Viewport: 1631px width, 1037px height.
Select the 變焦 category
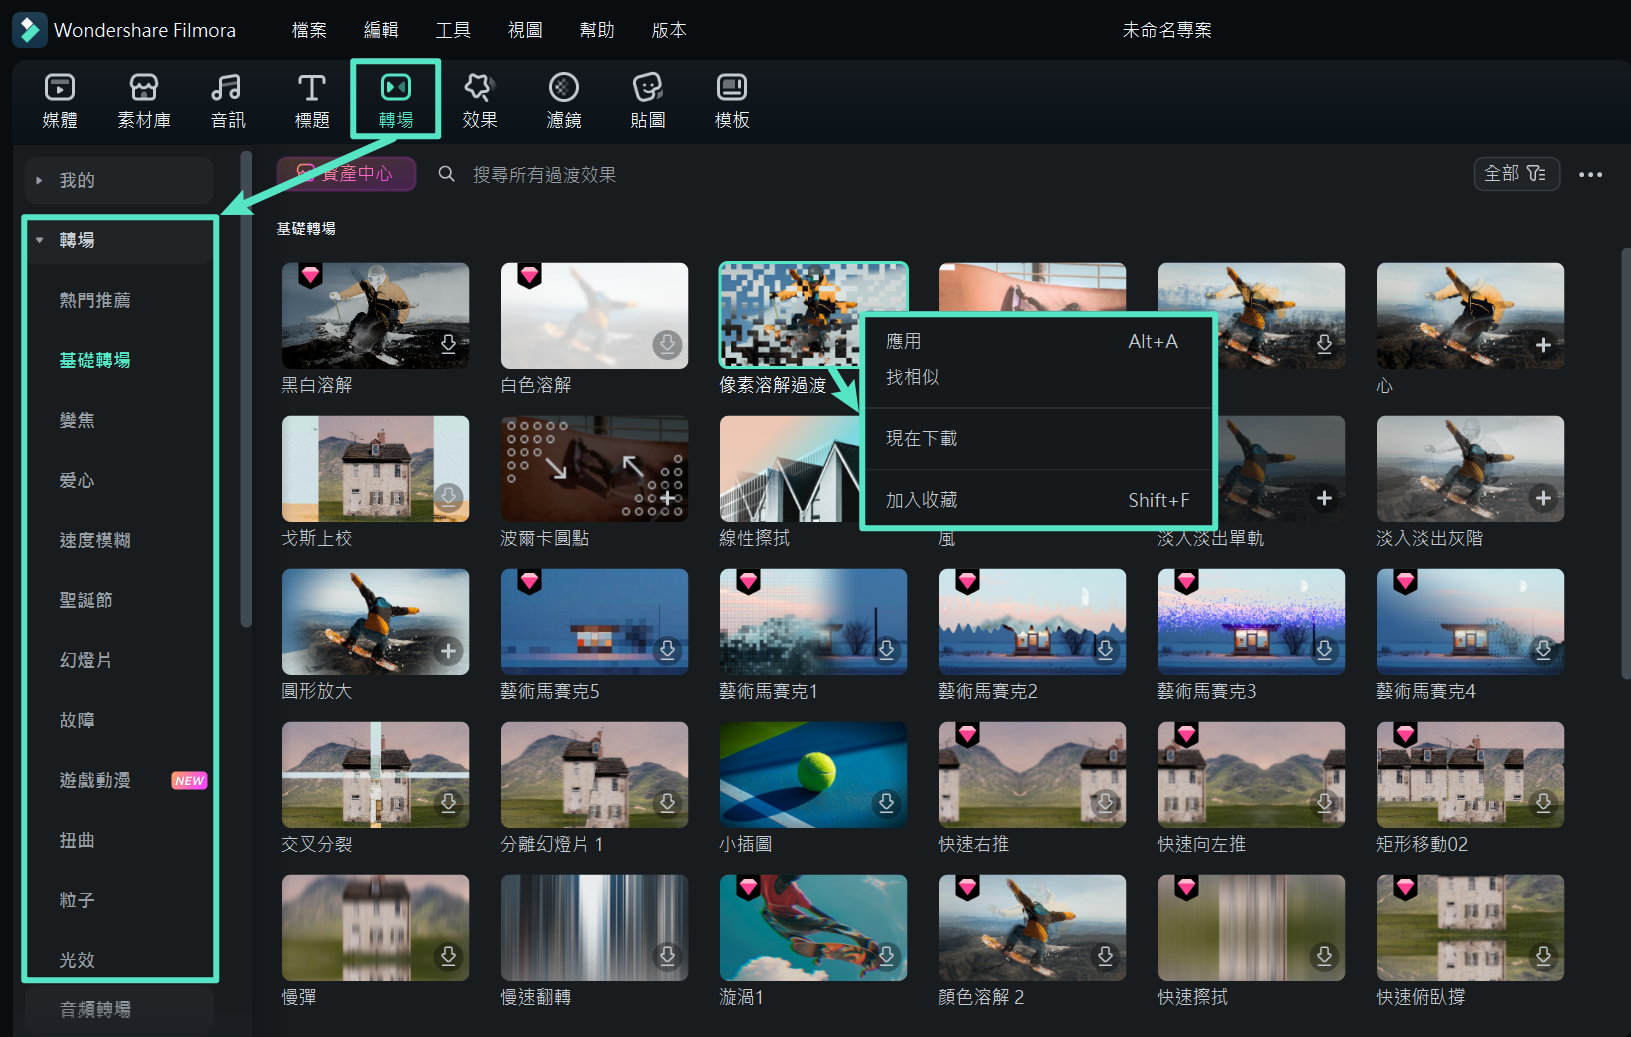[77, 420]
